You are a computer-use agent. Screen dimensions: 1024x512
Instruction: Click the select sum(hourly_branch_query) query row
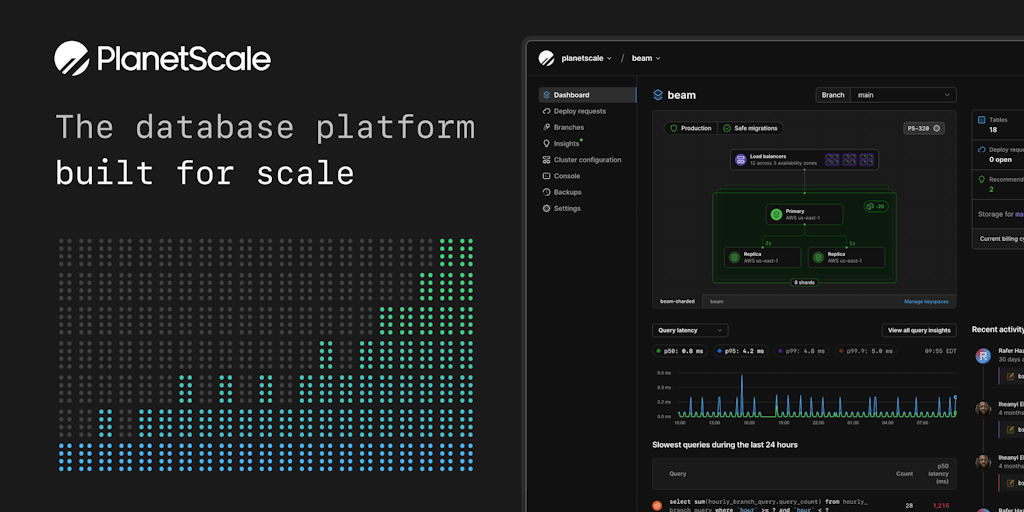click(x=804, y=505)
